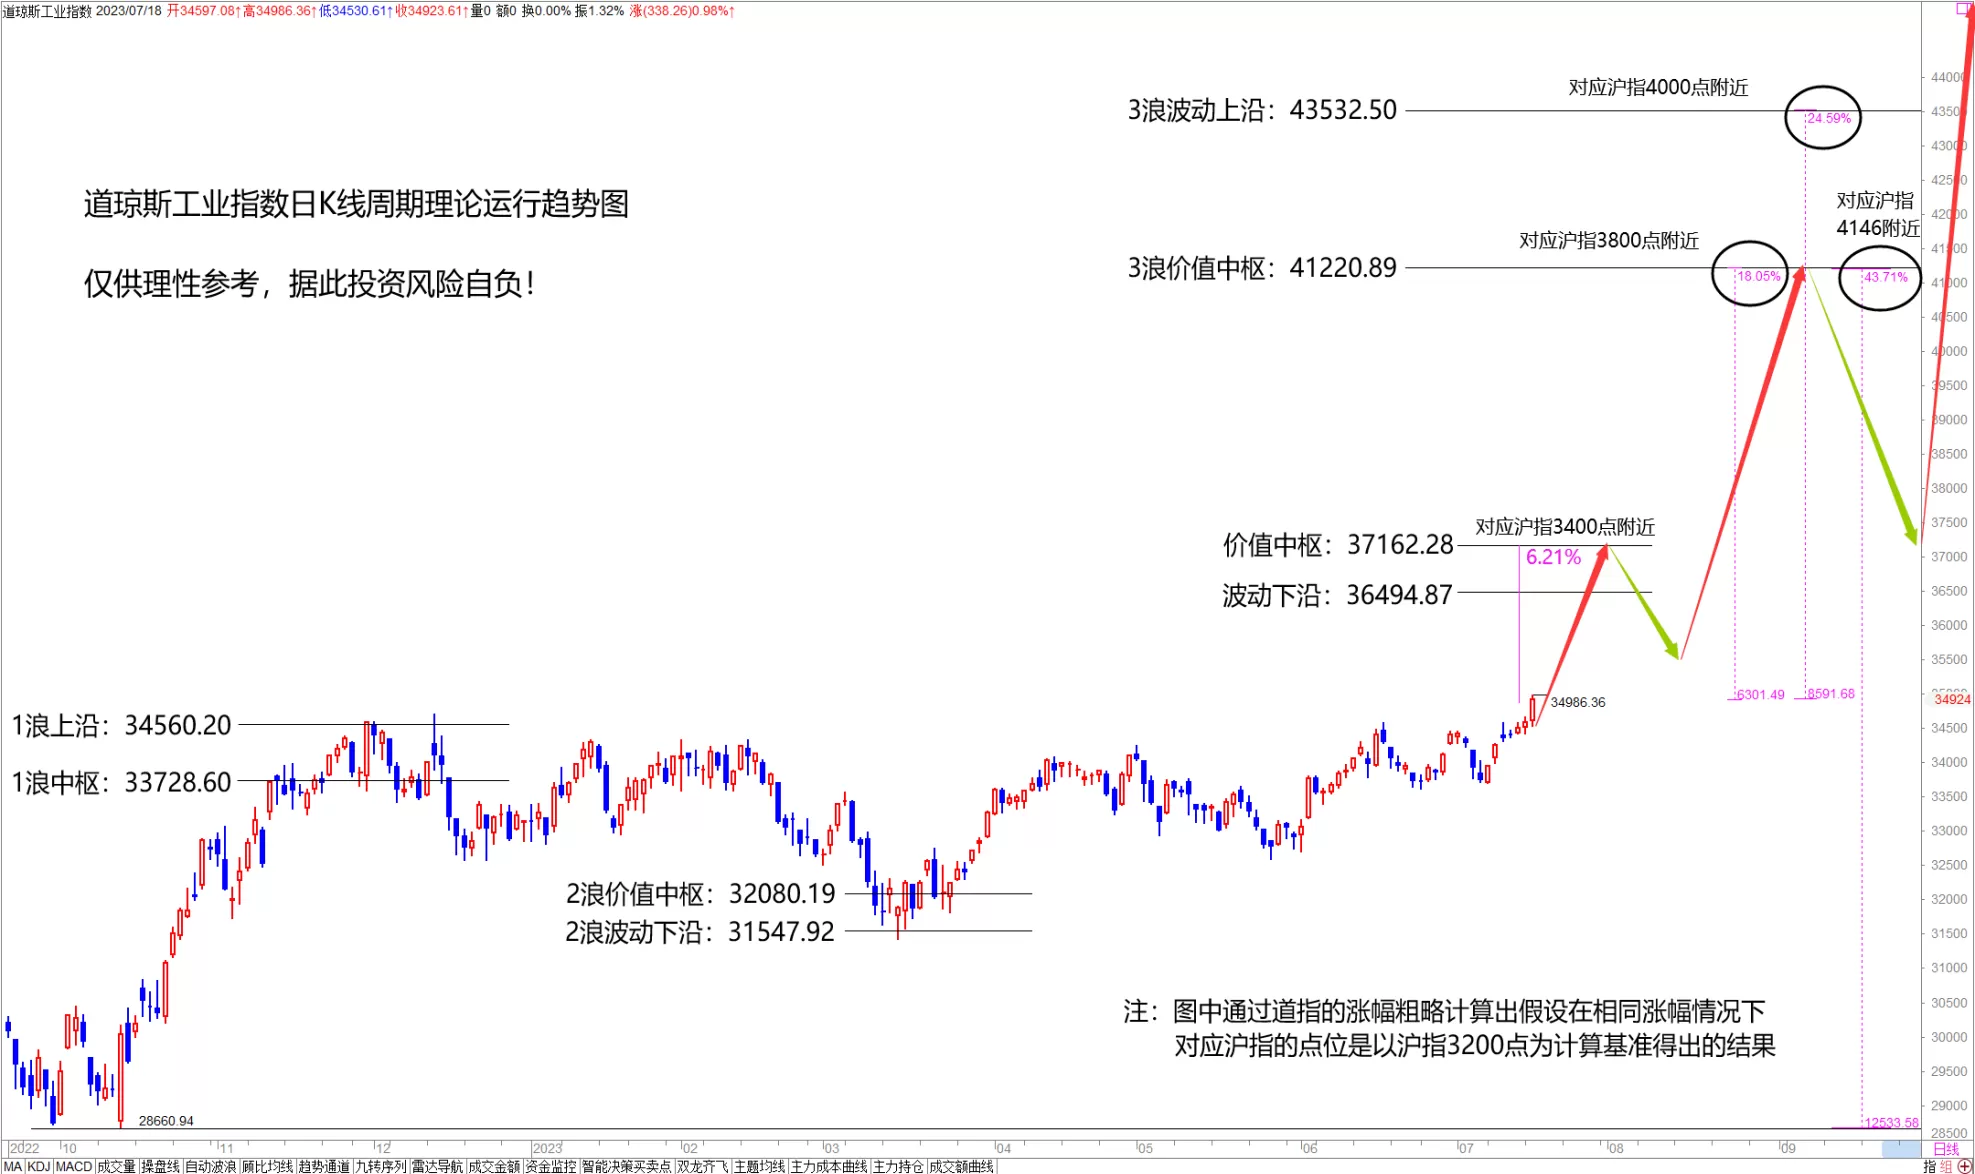Select the 趋势通道 tab
Screen dimensions: 1975x1174
(x=324, y=1166)
